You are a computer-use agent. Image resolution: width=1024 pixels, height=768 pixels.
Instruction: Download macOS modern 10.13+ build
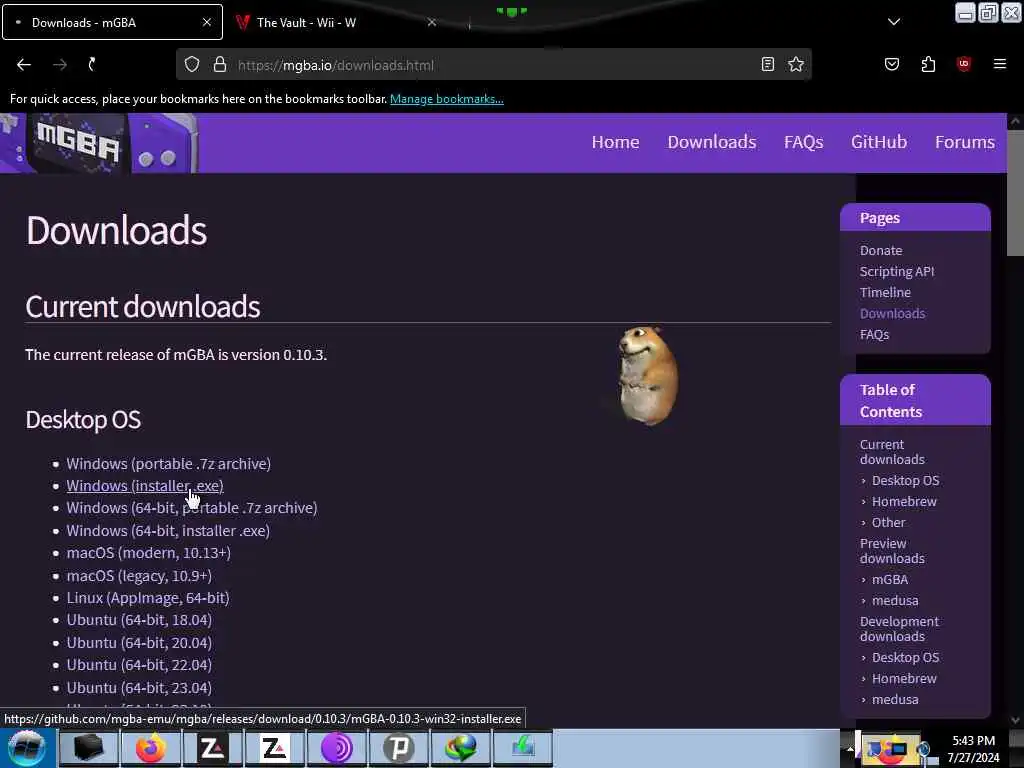pyautogui.click(x=148, y=553)
